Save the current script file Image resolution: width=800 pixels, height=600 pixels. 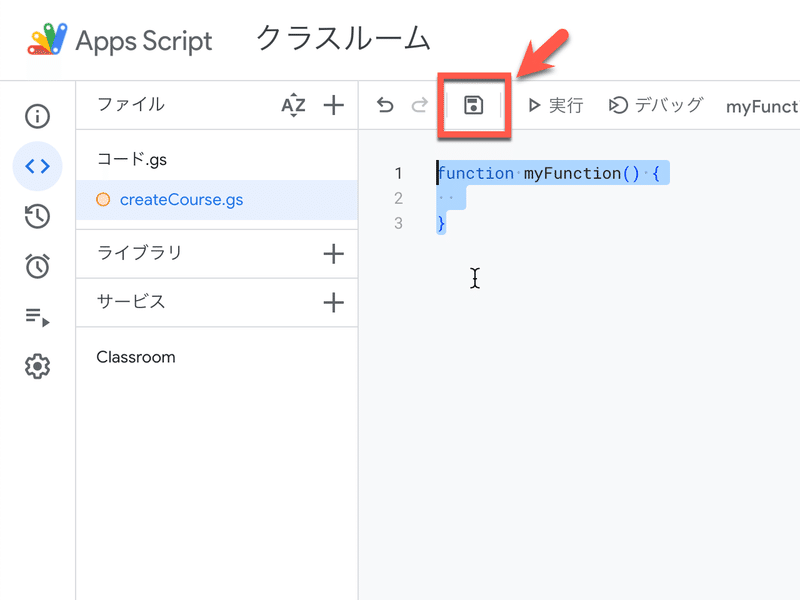click(x=472, y=105)
